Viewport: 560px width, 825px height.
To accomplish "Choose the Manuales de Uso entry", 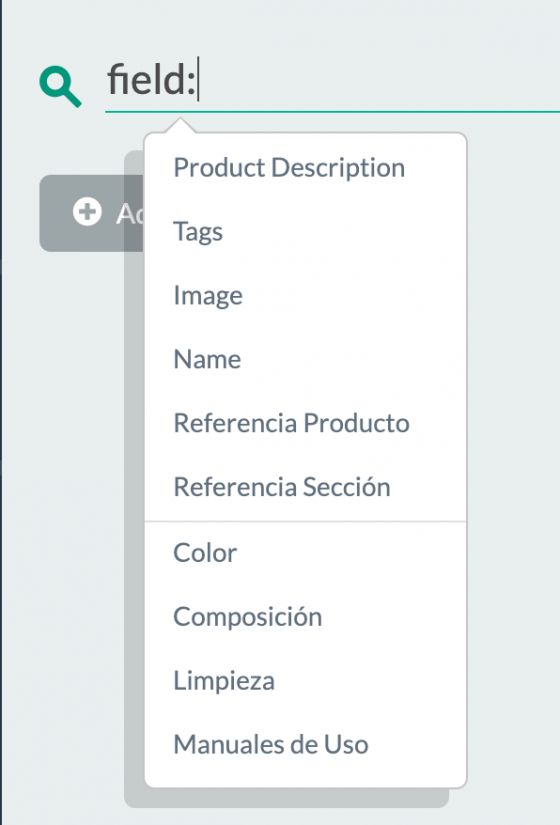I will (x=271, y=744).
